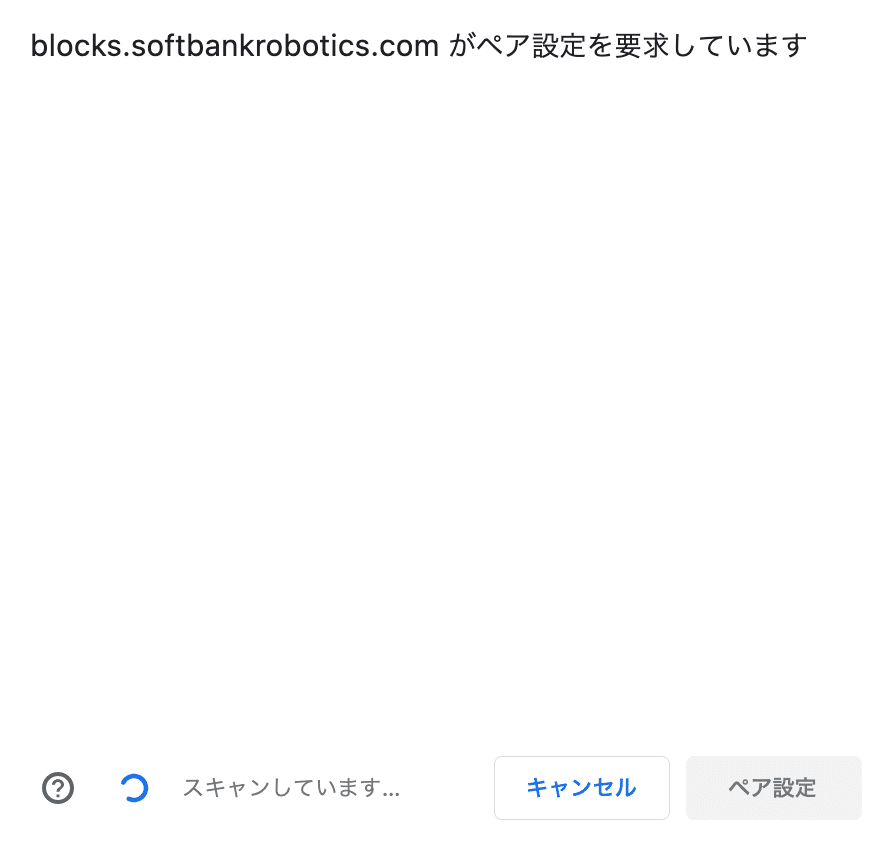Click the domain name in the dialog header
Viewport: 886px width, 846px height.
234,46
